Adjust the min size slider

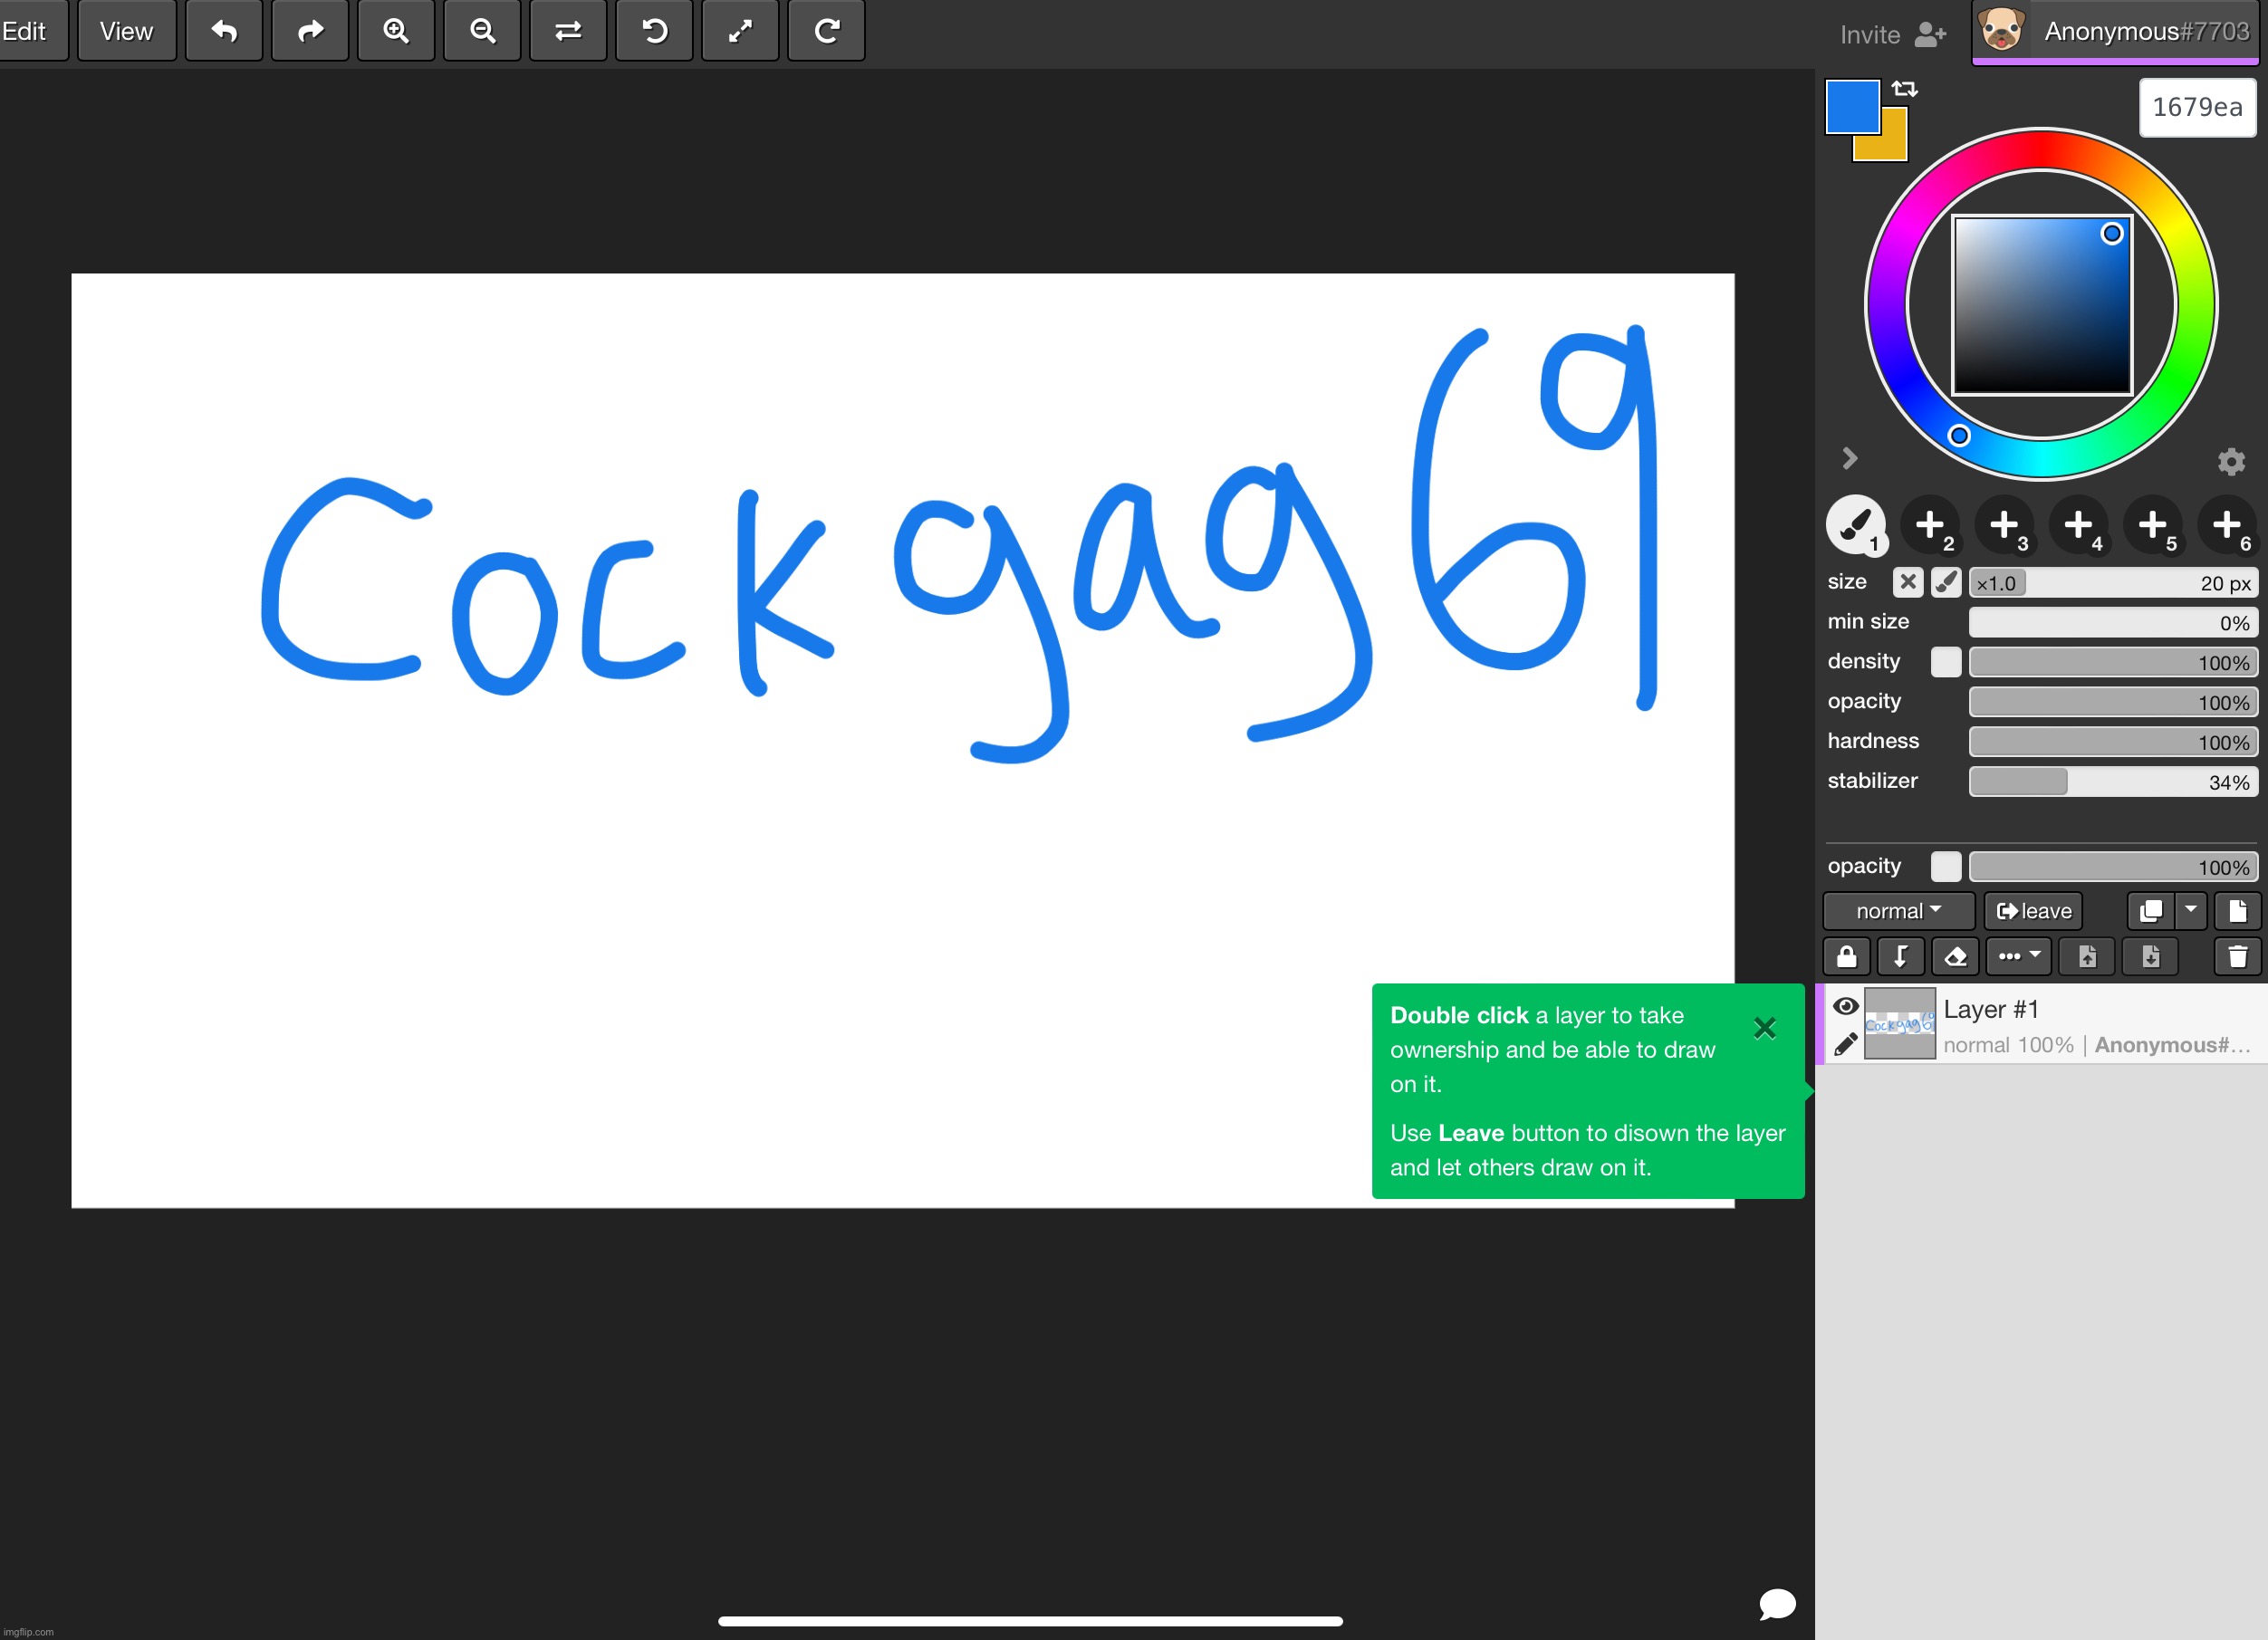[2113, 622]
